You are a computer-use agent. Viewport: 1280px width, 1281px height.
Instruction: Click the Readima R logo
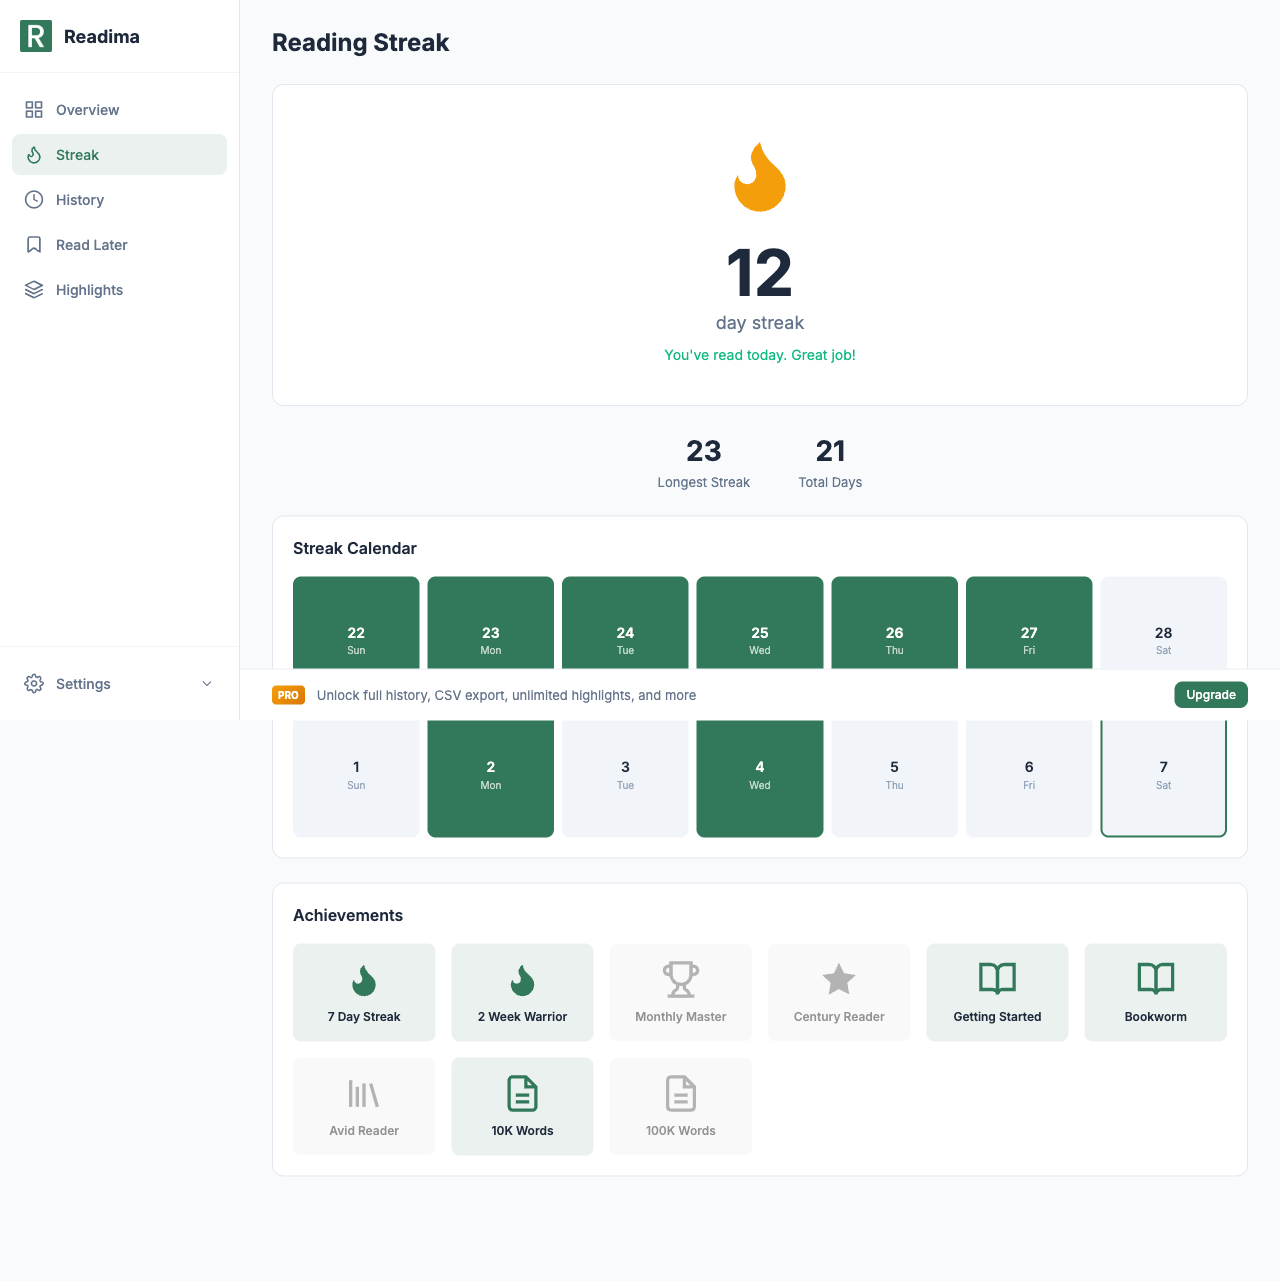point(36,36)
